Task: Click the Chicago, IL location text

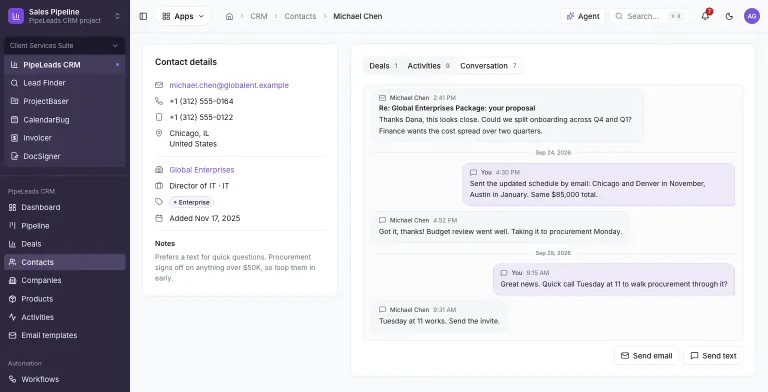Action: pyautogui.click(x=189, y=133)
